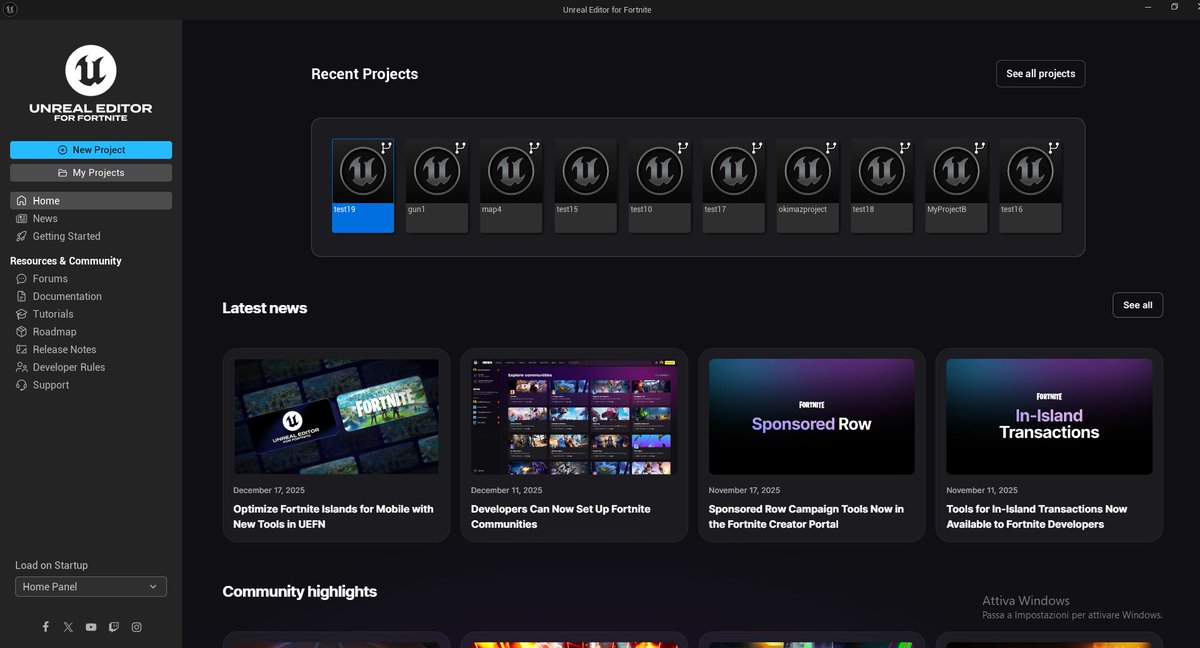Click the source control icon on gun1
The width and height of the screenshot is (1200, 648).
click(x=460, y=147)
